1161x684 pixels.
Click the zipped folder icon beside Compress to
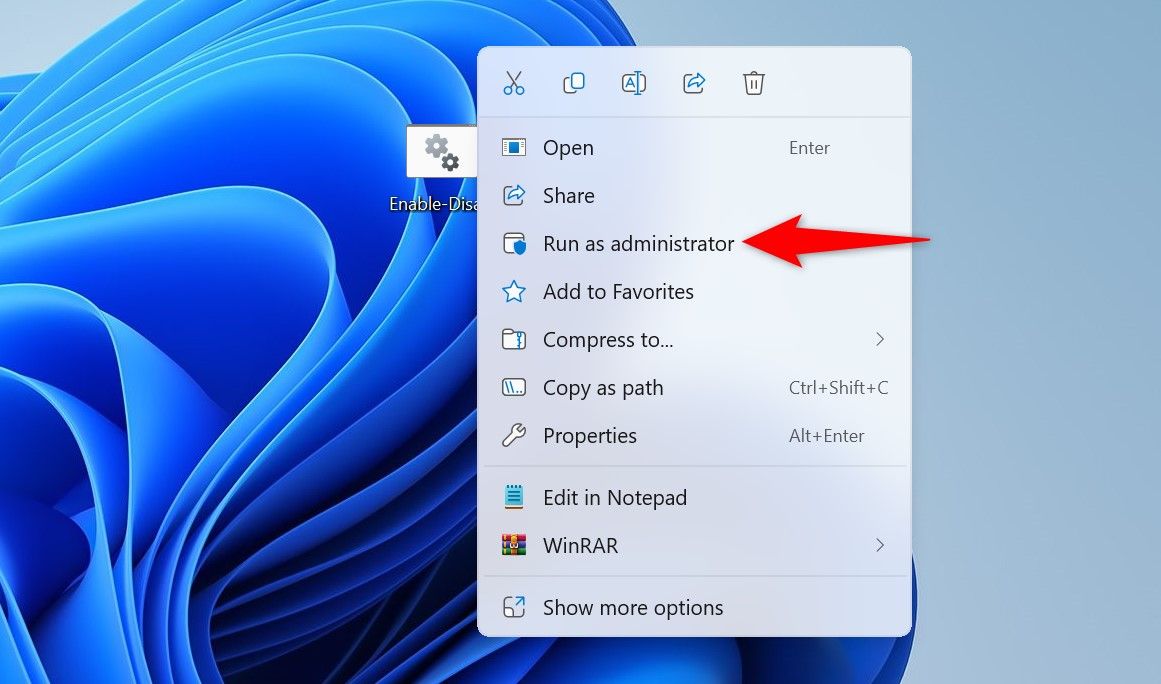click(514, 339)
